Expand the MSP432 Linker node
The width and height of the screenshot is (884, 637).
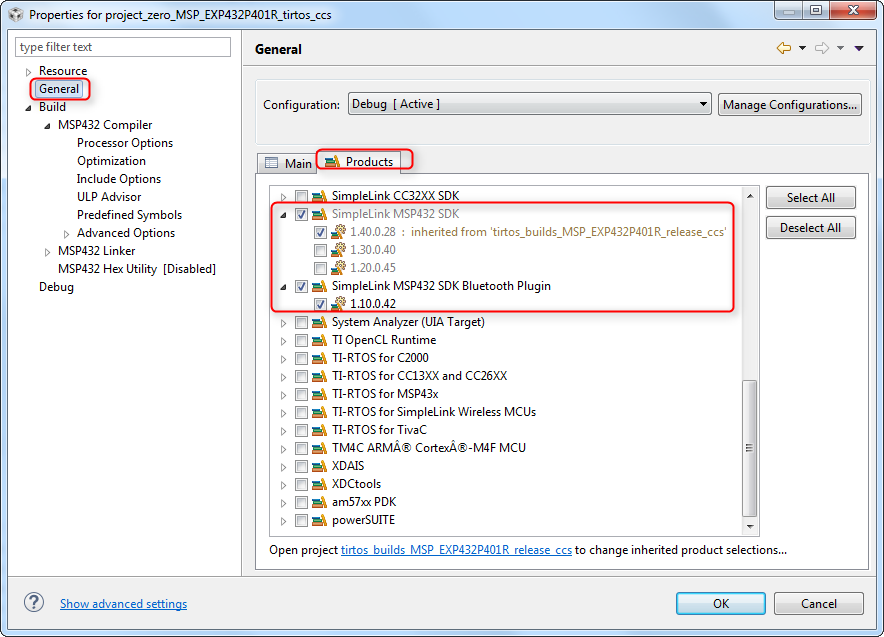click(x=47, y=252)
